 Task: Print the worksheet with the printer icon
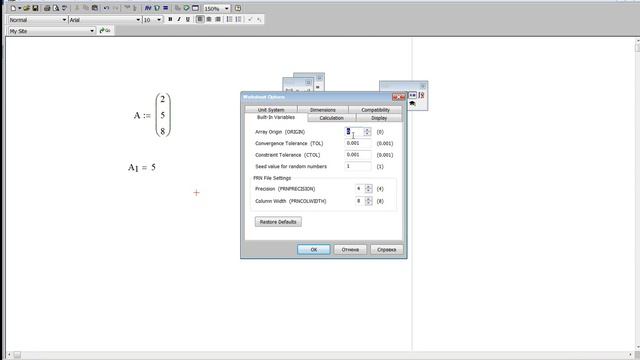pyautogui.click(x=47, y=8)
